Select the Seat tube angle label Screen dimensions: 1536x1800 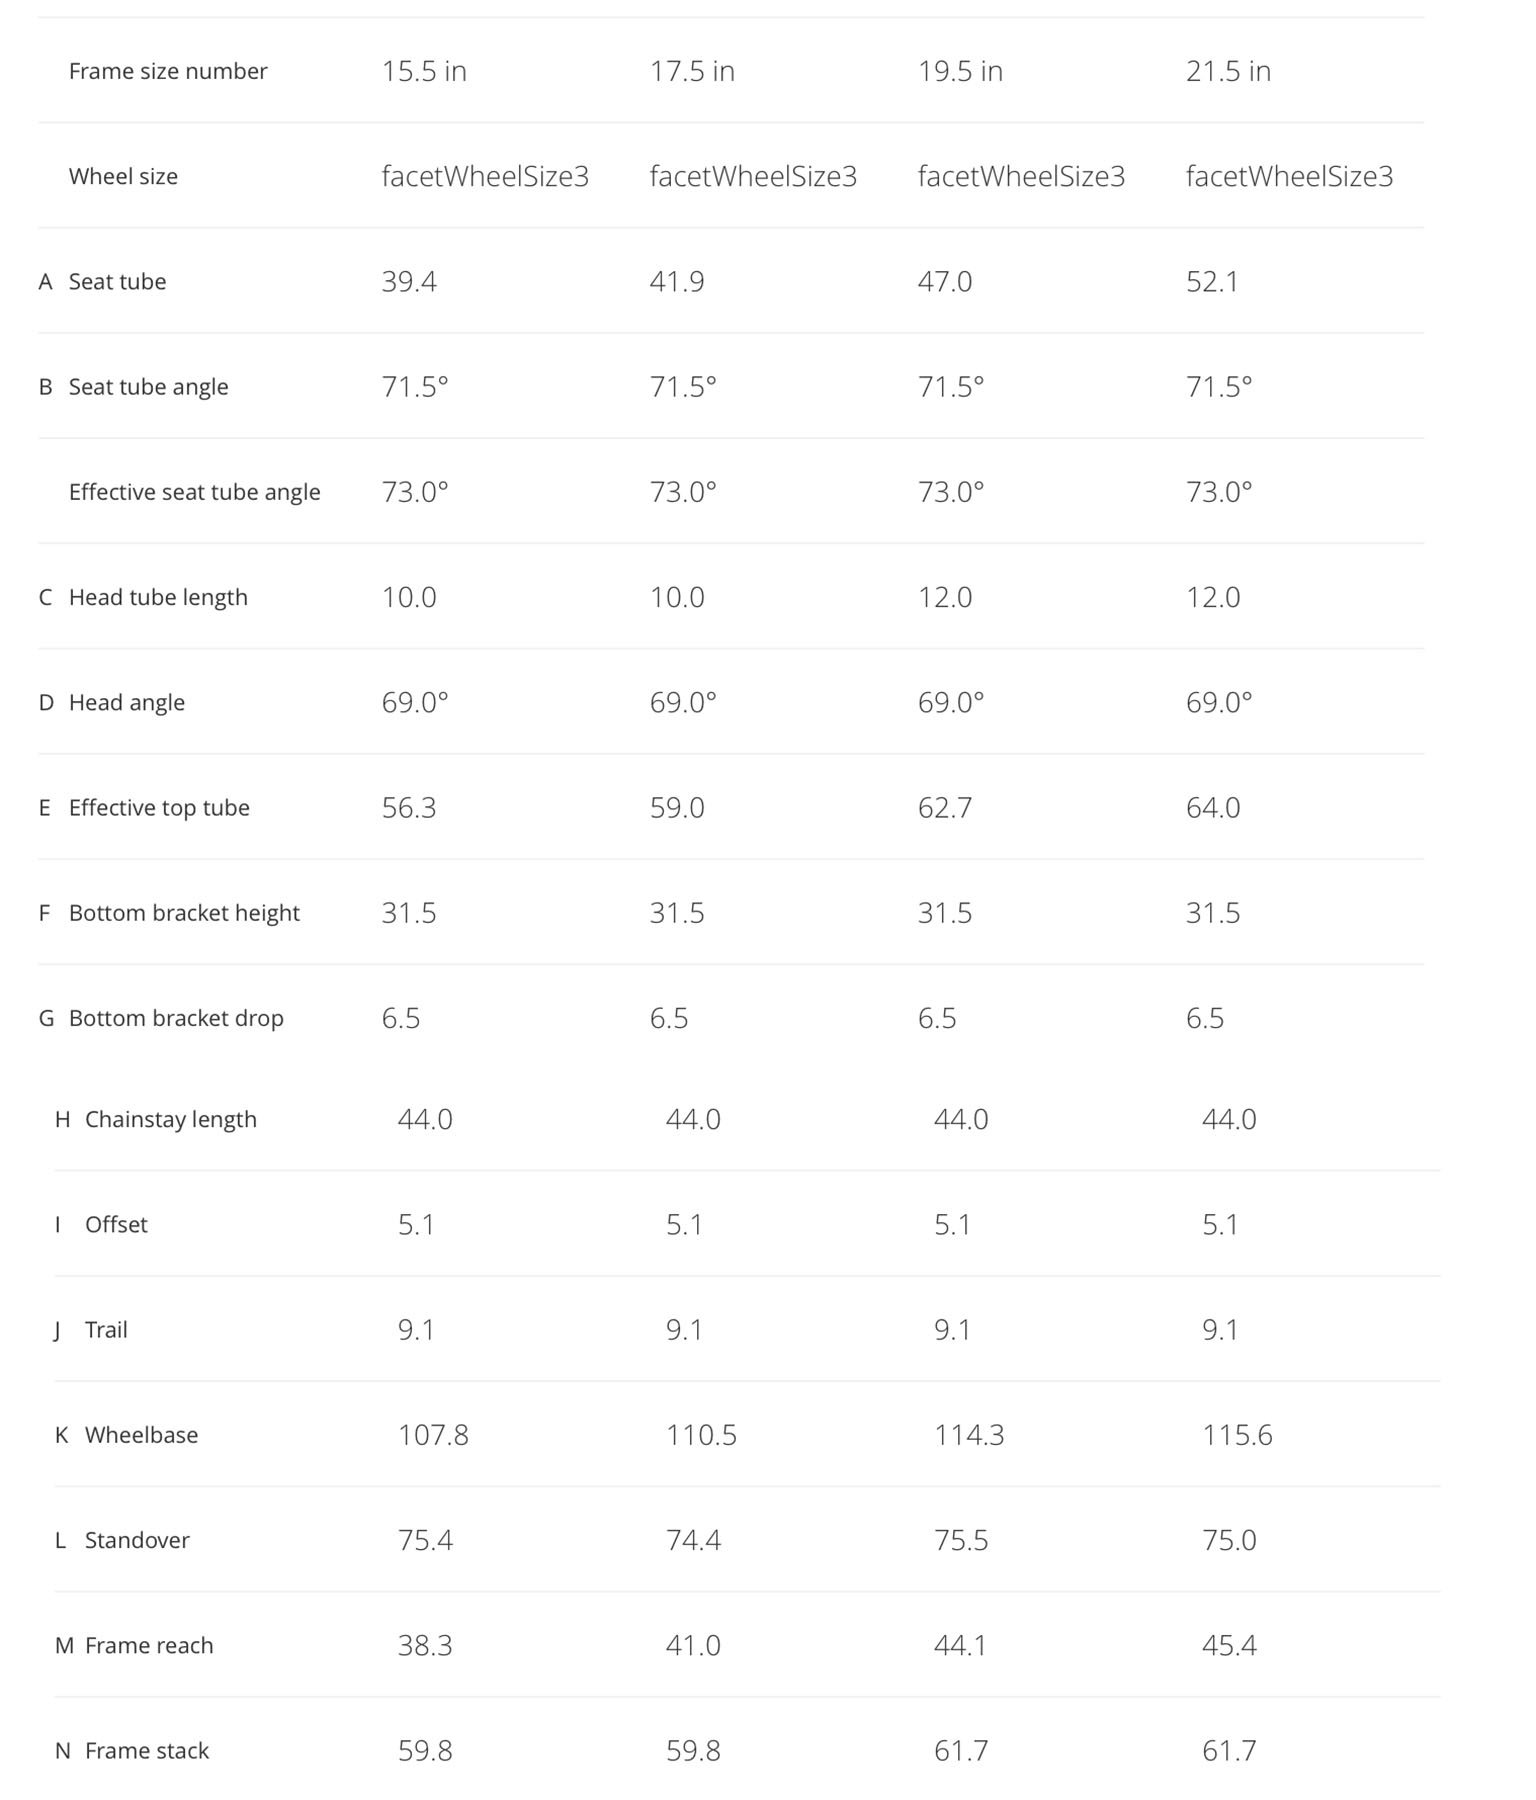(148, 387)
